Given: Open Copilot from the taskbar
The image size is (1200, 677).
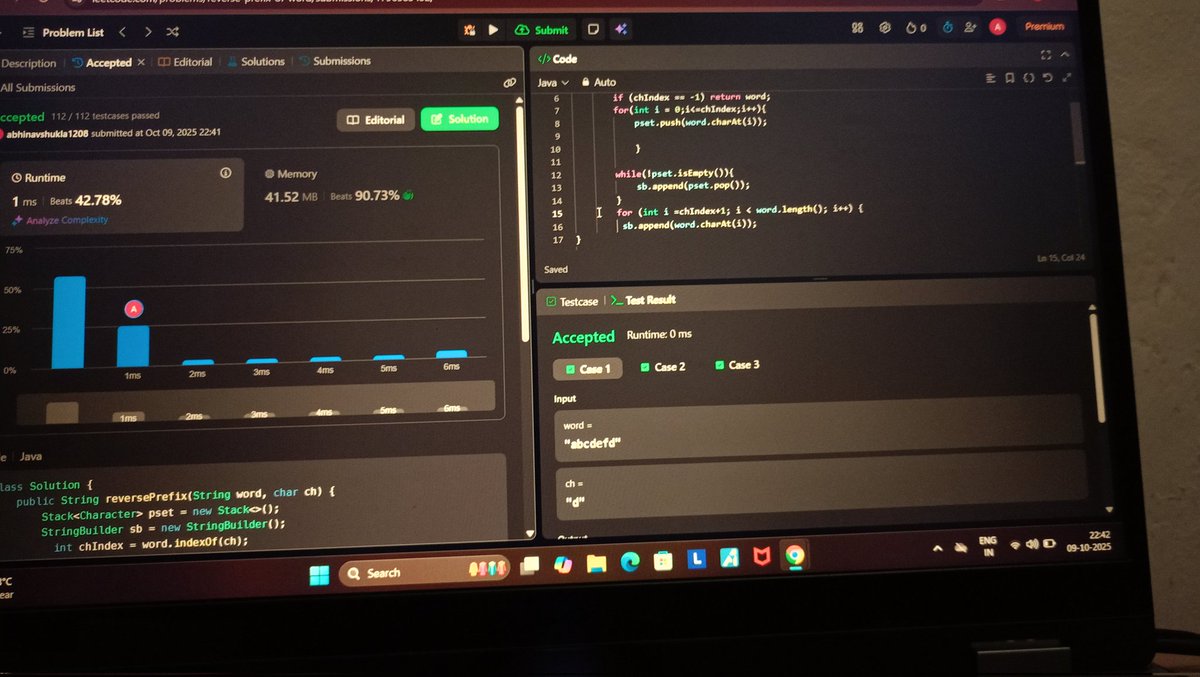Looking at the screenshot, I should [x=562, y=564].
